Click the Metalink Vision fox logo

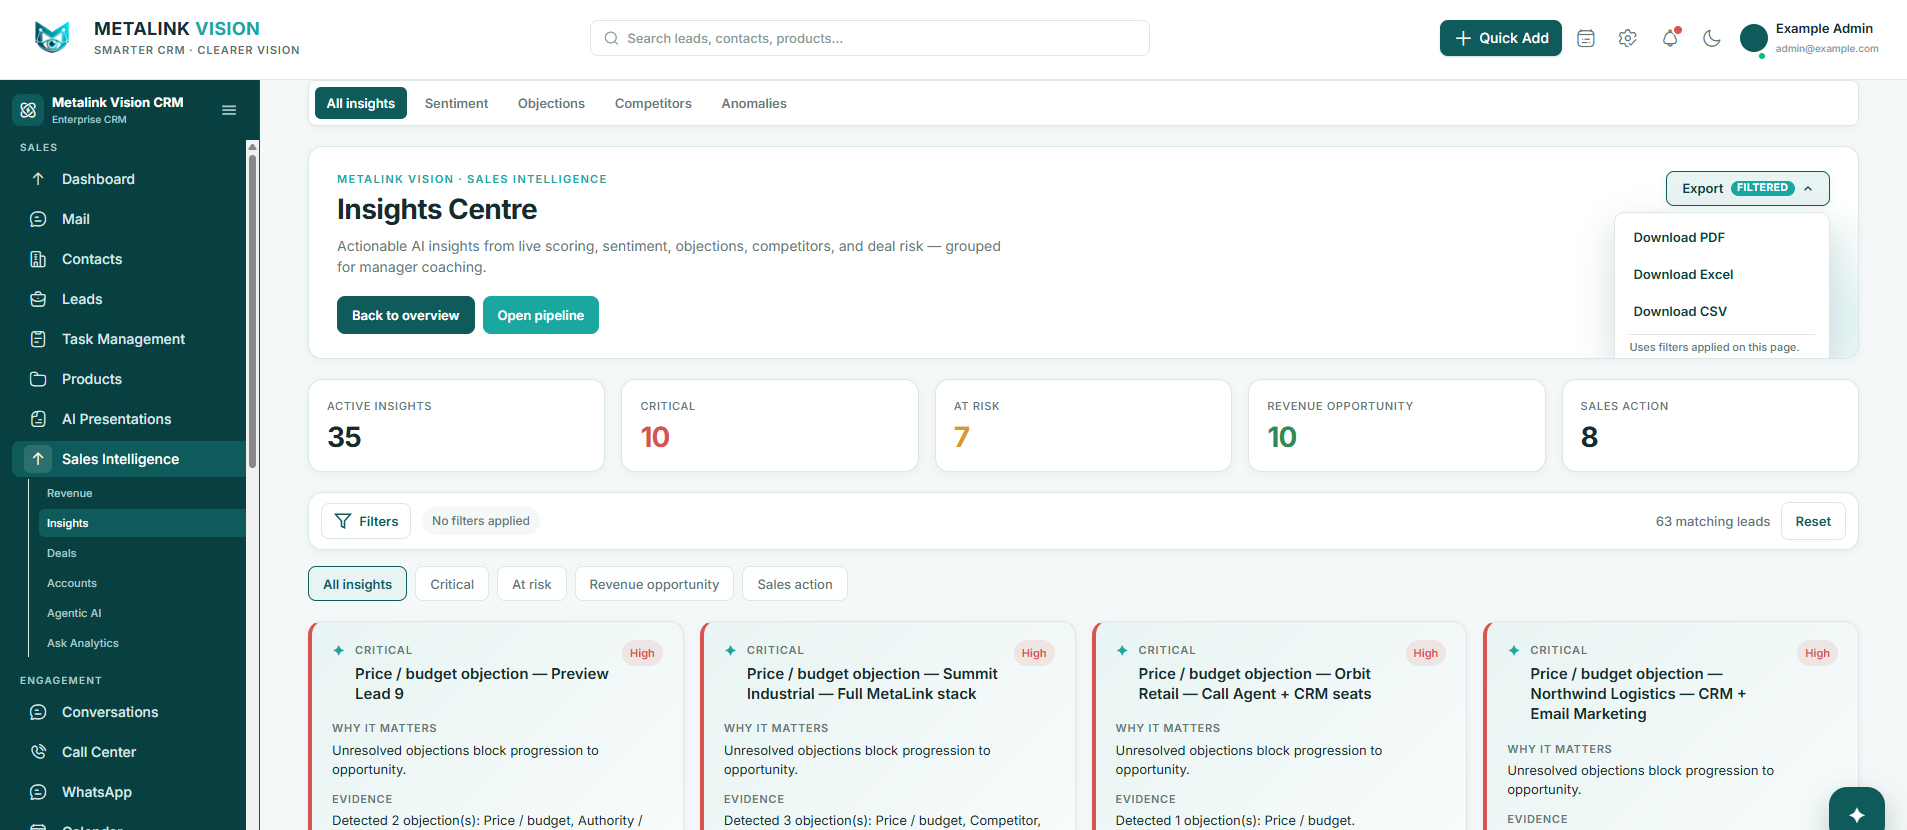52,38
